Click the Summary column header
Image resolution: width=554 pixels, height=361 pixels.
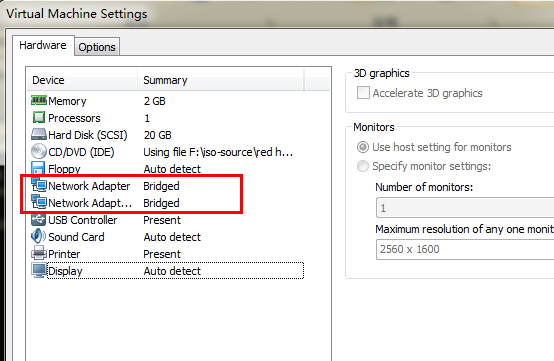(x=220, y=80)
